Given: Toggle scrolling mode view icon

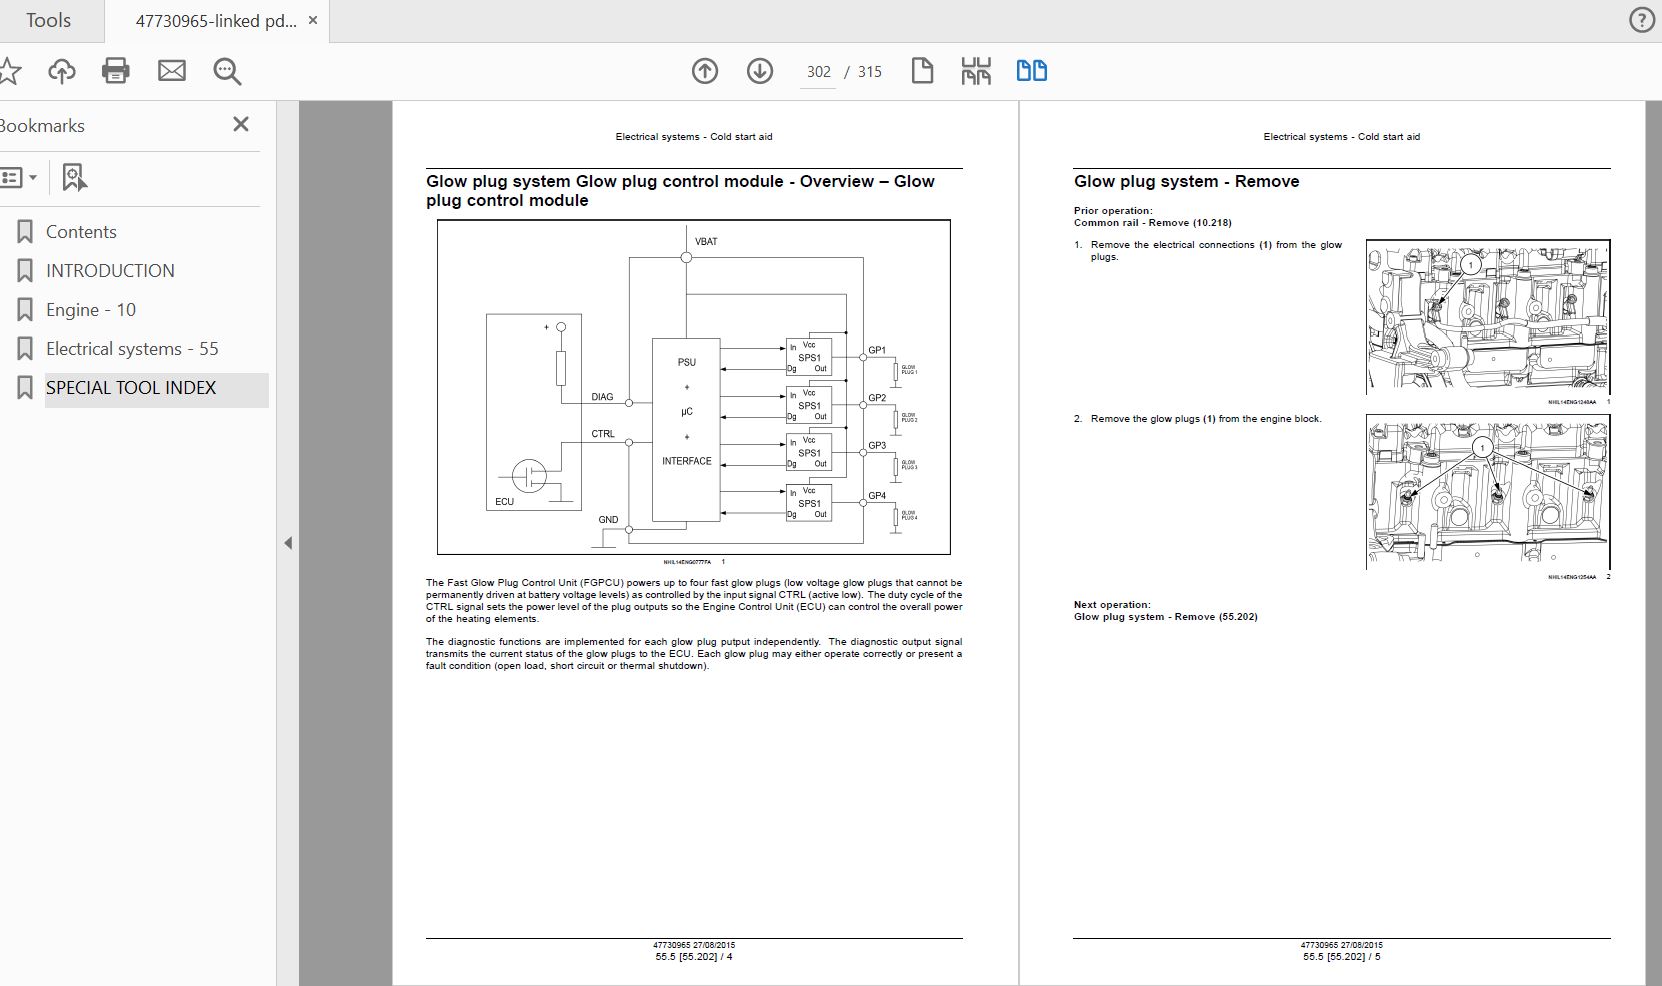Looking at the screenshot, I should [x=976, y=71].
